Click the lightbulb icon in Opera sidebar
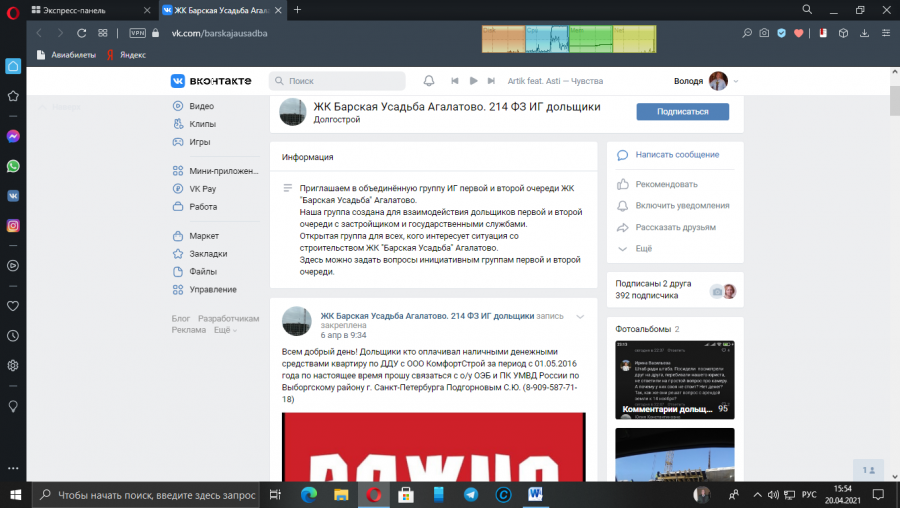The image size is (900, 508). click(13, 406)
